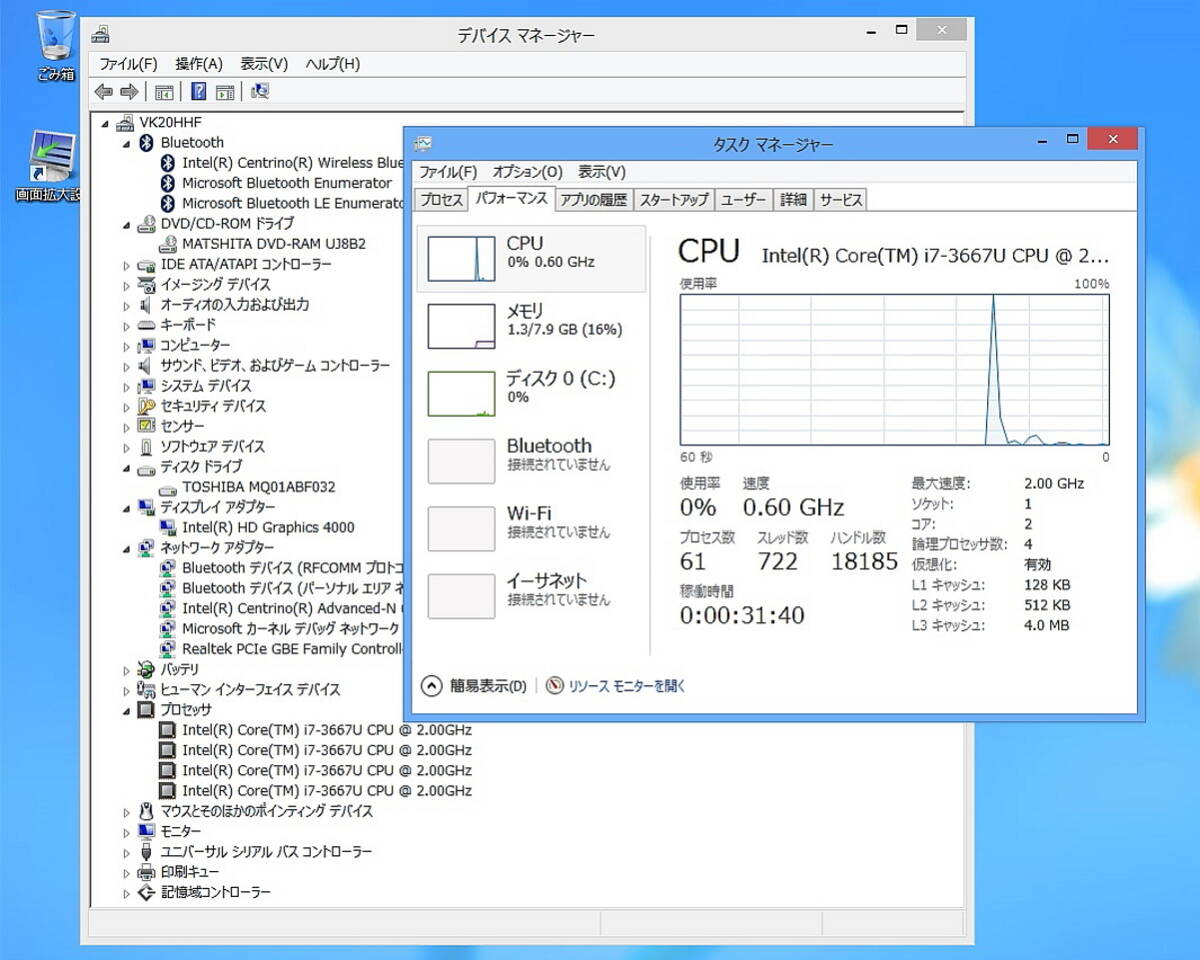Click the blue question mark Help toolbar icon

click(x=198, y=92)
